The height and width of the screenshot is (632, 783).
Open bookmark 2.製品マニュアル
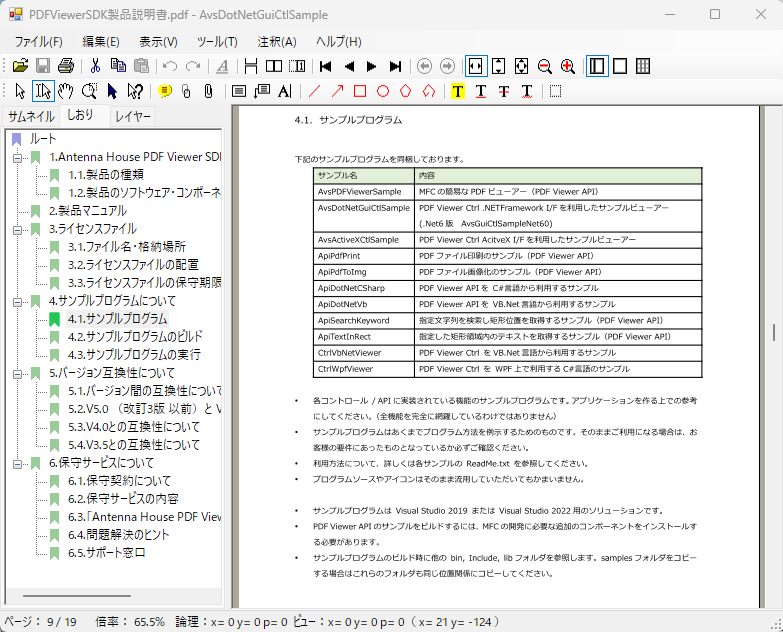click(x=87, y=211)
